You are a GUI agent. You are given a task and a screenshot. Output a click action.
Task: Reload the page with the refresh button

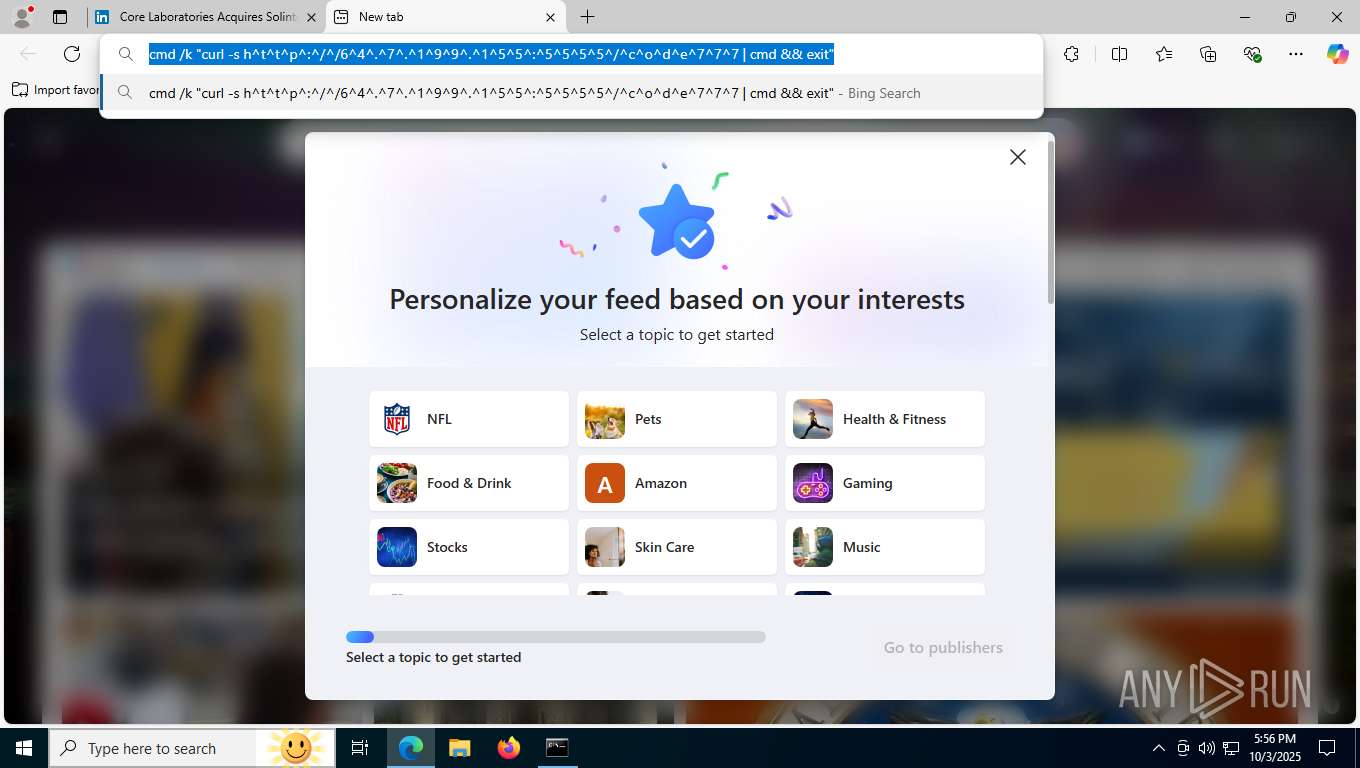[x=72, y=54]
